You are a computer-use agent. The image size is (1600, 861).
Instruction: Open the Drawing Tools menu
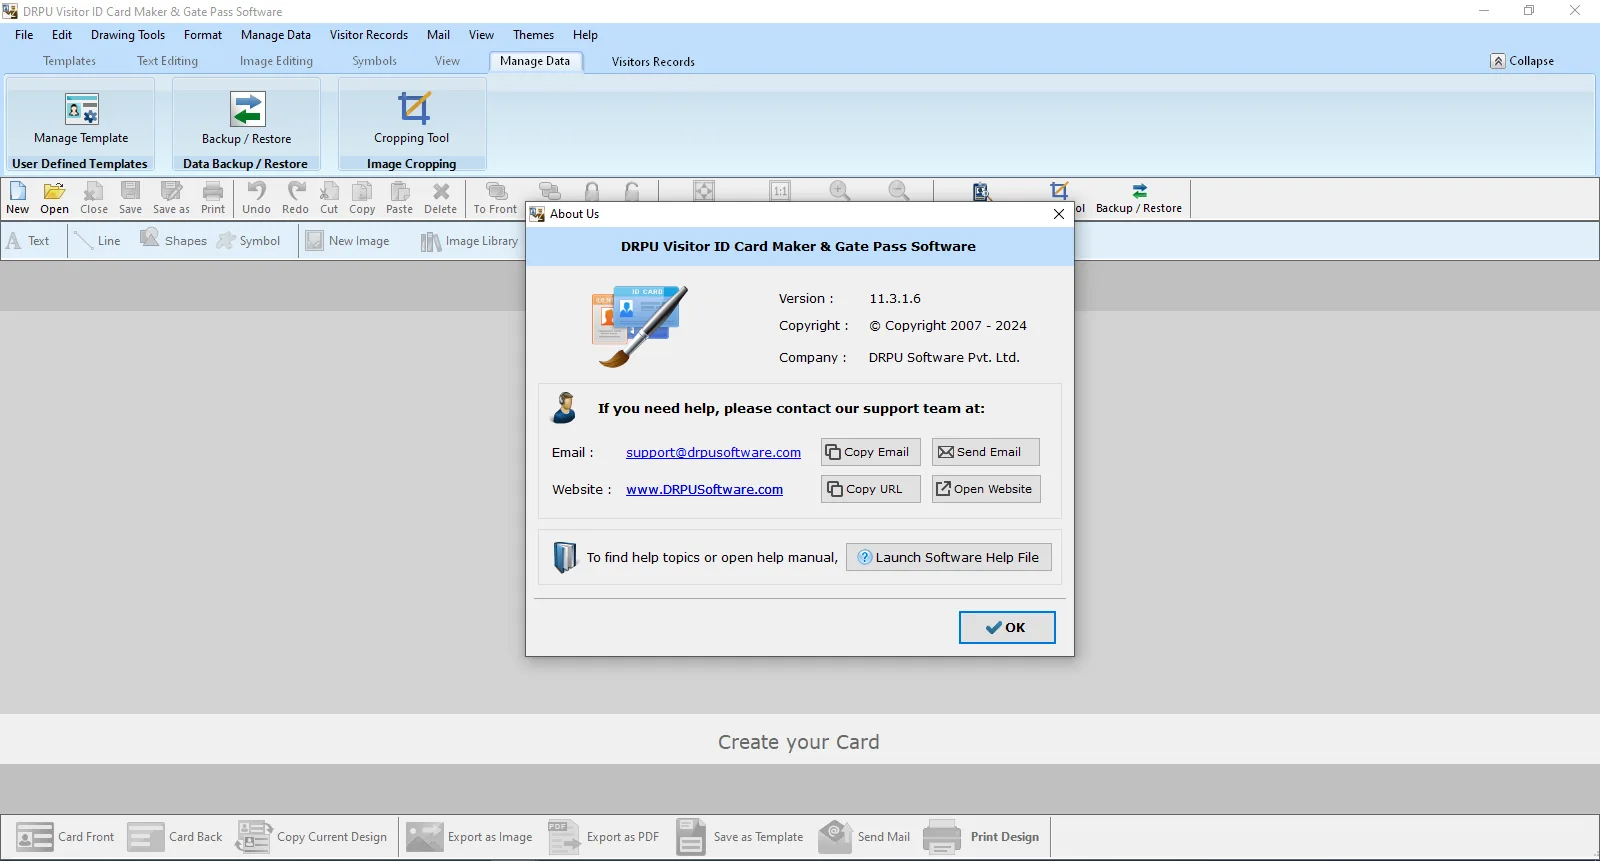coord(128,35)
